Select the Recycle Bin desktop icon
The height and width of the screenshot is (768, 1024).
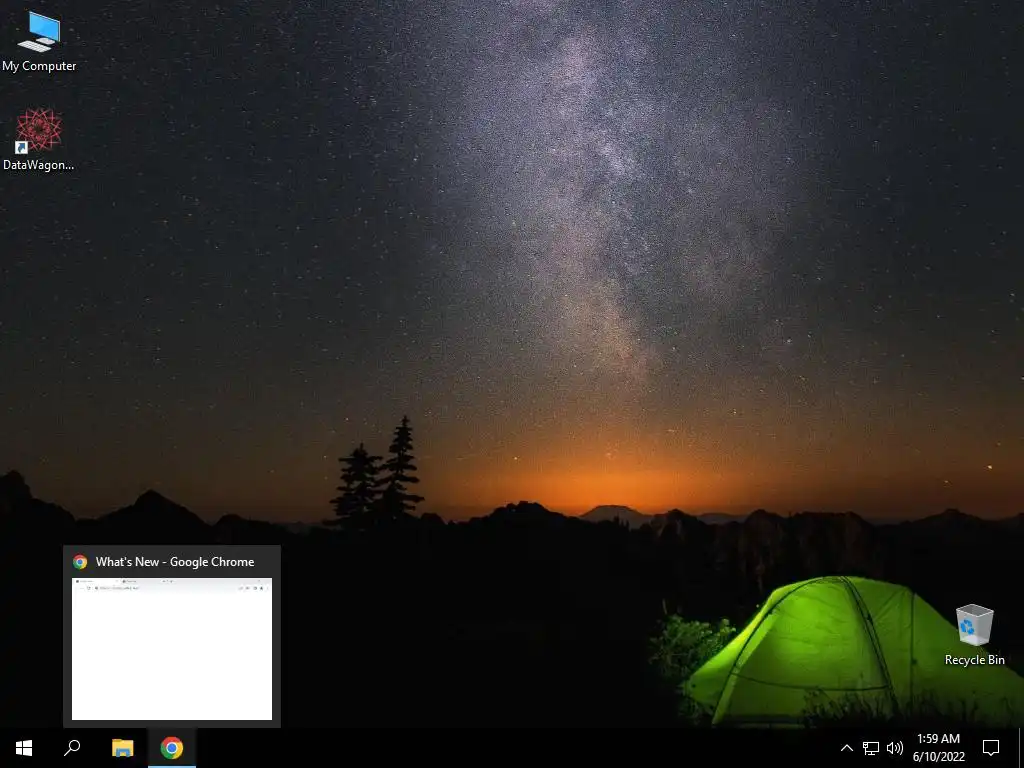tap(974, 635)
